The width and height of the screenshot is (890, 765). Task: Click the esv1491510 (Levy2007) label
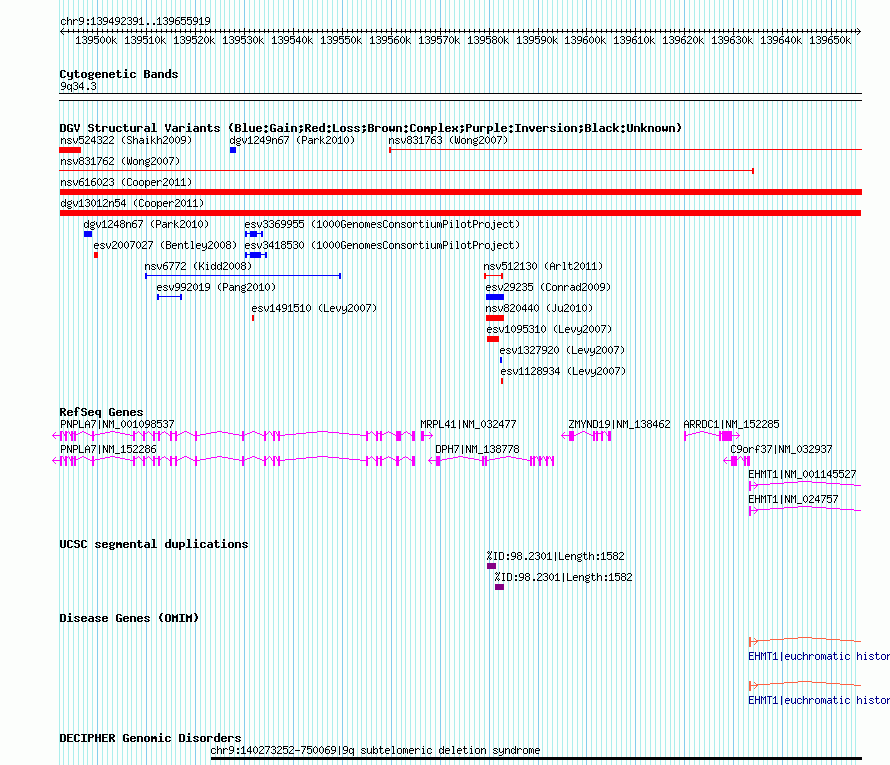pyautogui.click(x=314, y=308)
